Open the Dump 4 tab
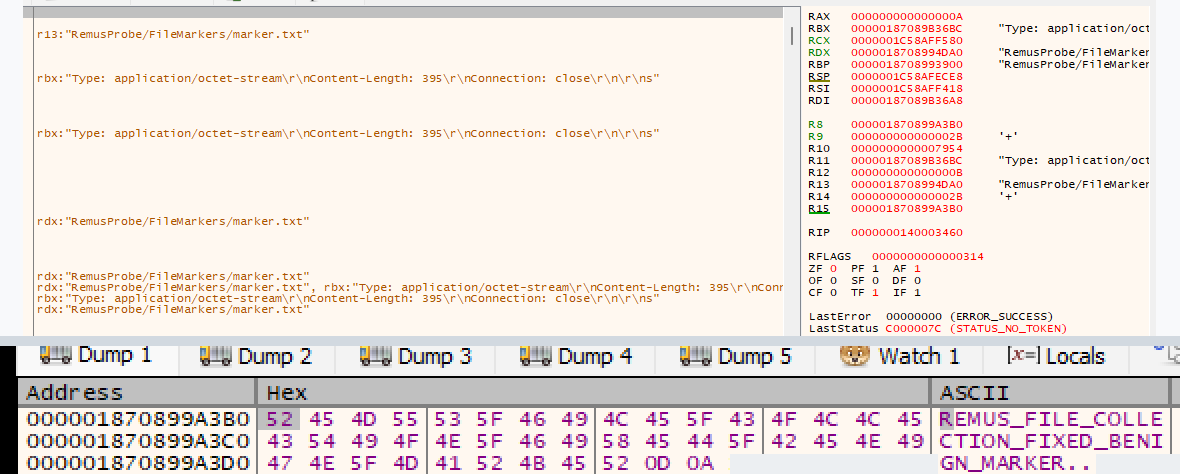 point(576,356)
